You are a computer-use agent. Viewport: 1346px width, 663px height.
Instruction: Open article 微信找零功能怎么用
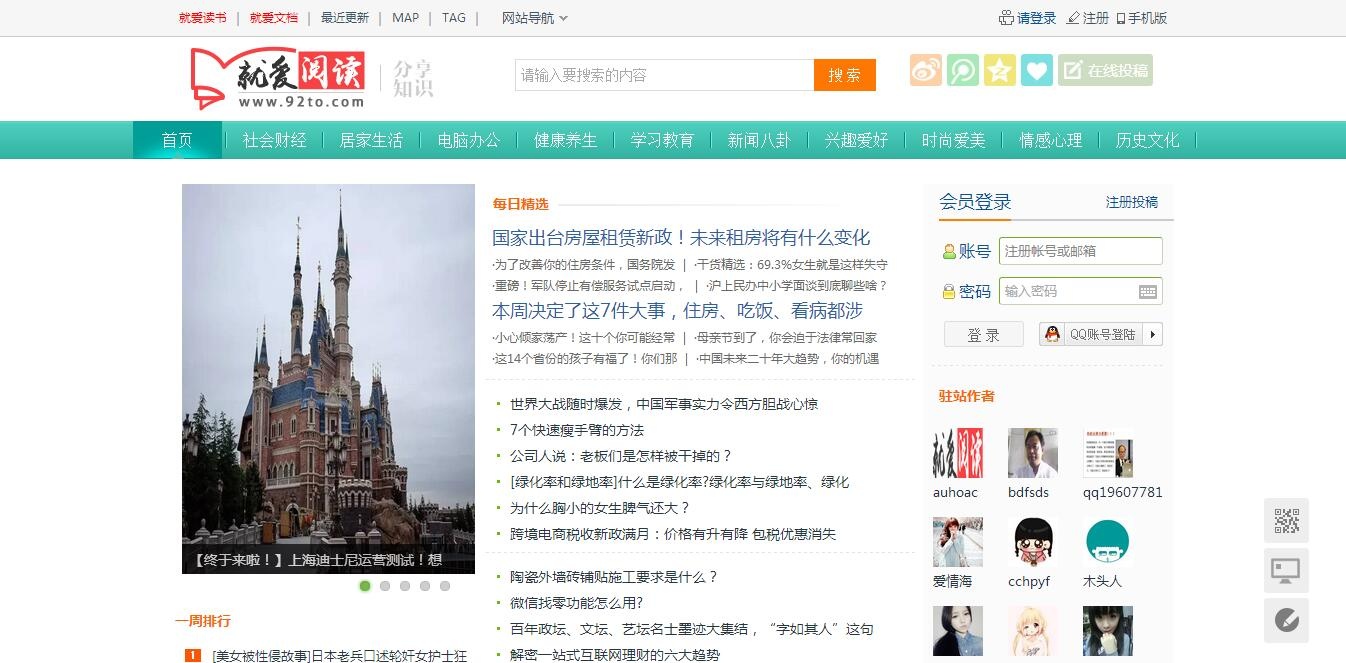[x=577, y=603]
